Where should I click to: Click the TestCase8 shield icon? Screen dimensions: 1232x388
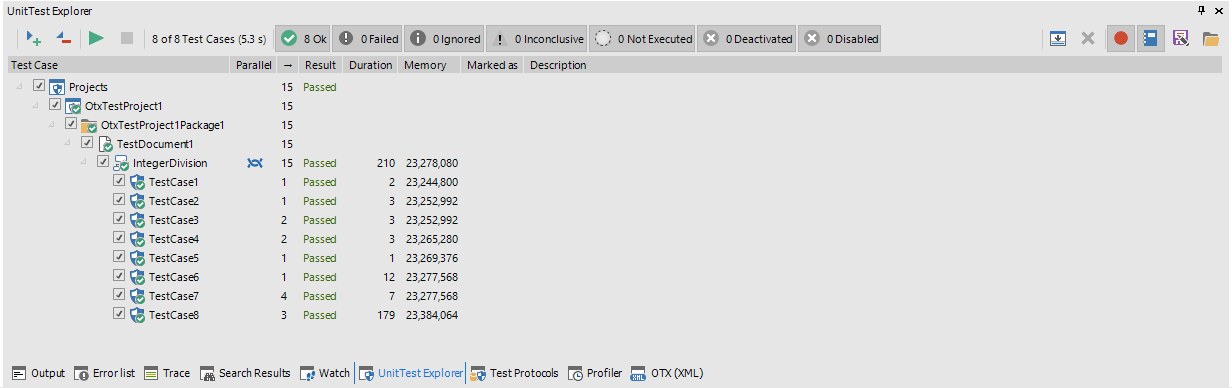137,315
